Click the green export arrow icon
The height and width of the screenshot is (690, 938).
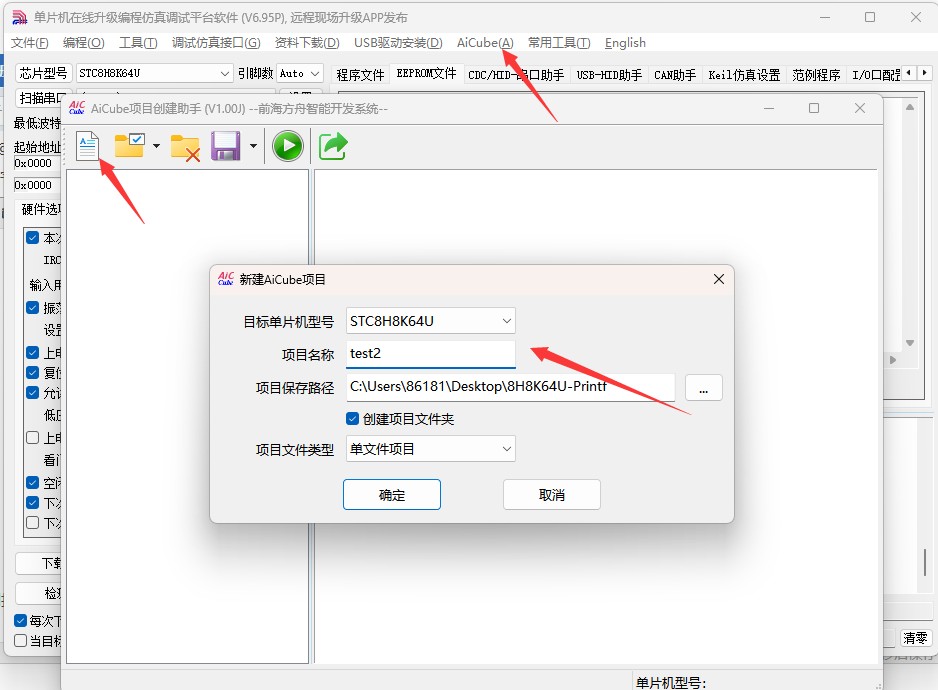pyautogui.click(x=333, y=146)
